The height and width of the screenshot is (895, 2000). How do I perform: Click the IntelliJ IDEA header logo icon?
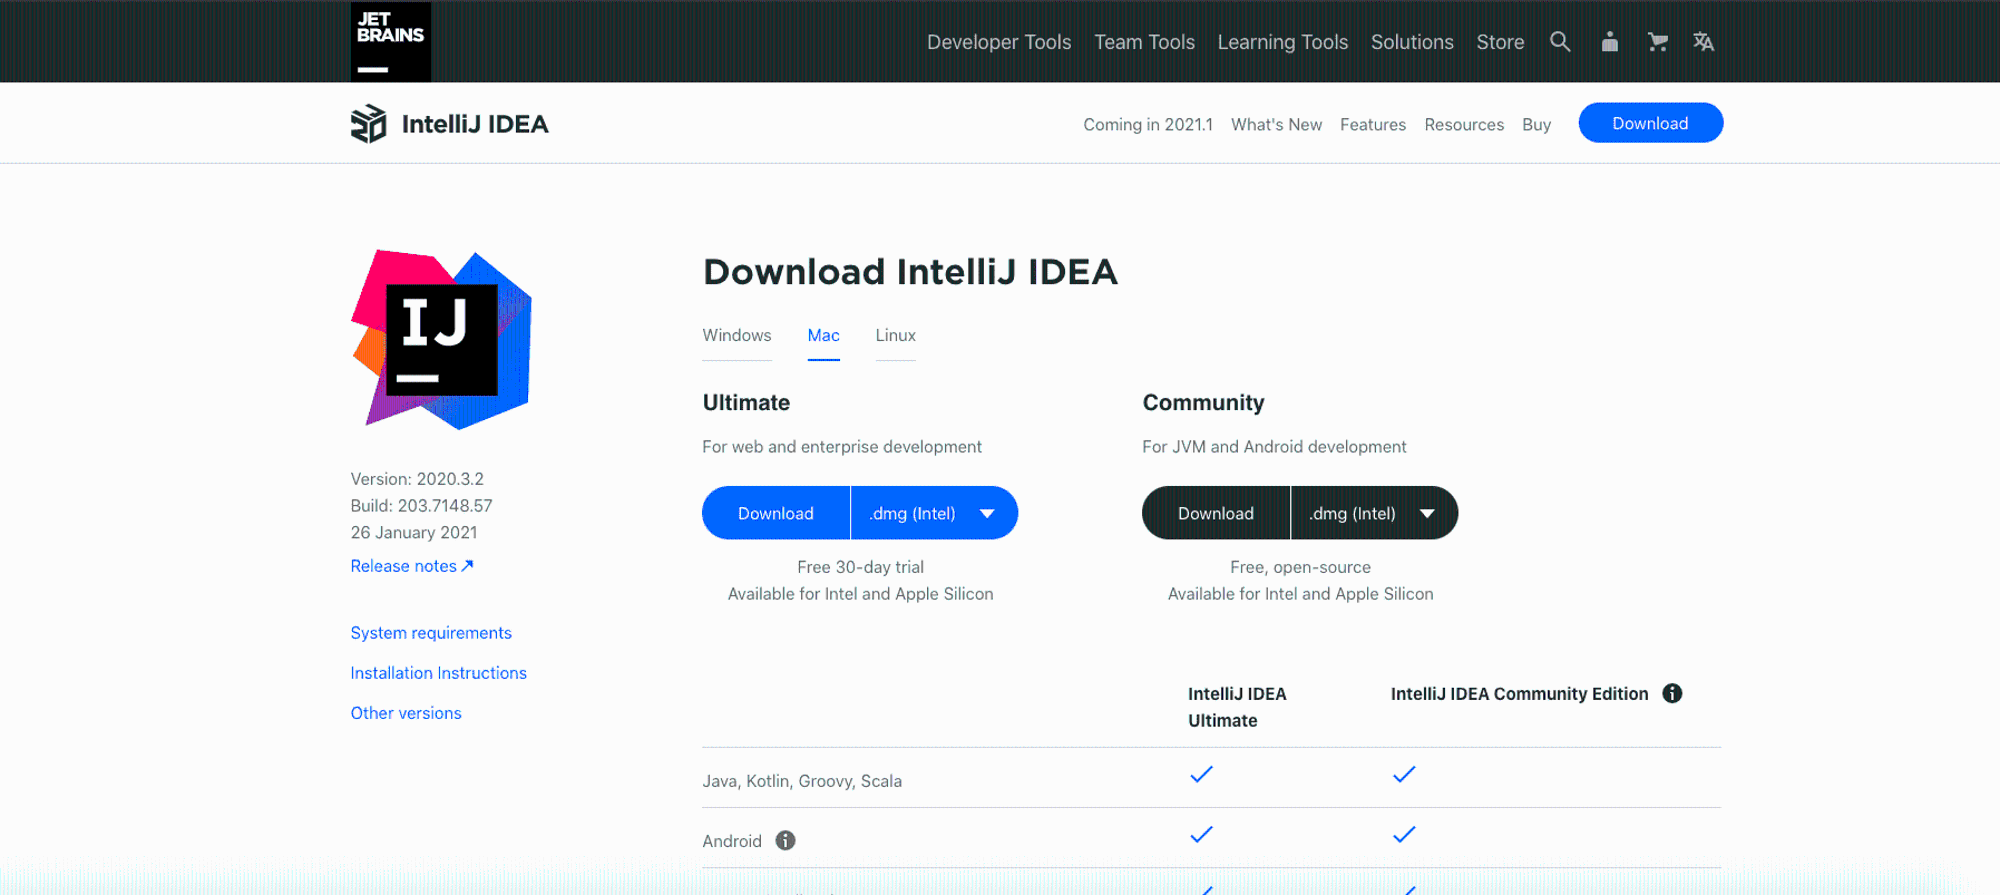[x=368, y=124]
